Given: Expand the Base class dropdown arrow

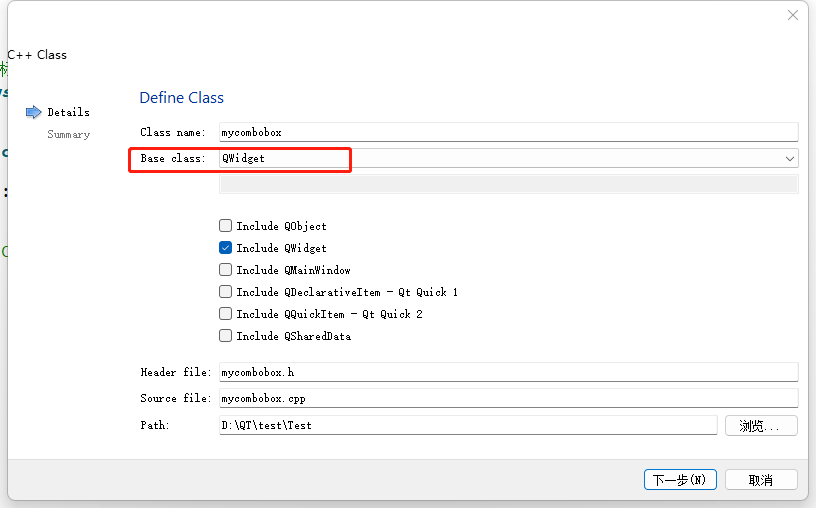Looking at the screenshot, I should point(790,158).
